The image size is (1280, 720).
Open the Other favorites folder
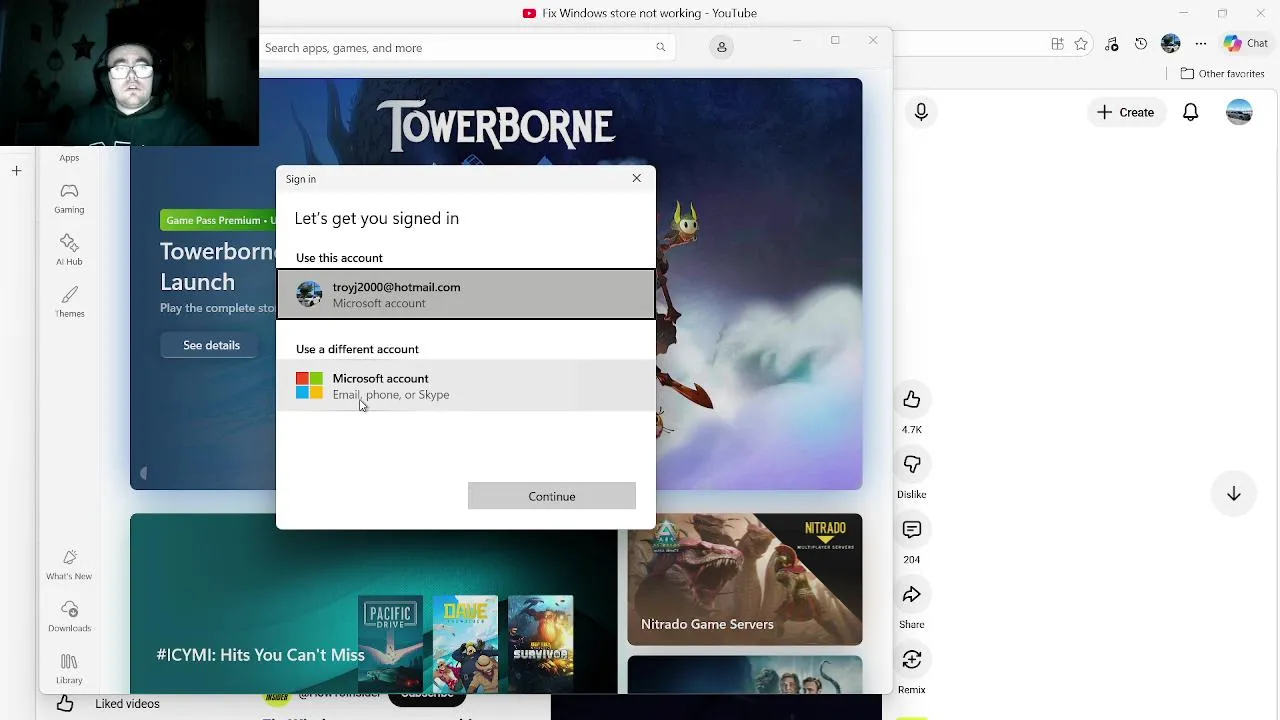1223,73
